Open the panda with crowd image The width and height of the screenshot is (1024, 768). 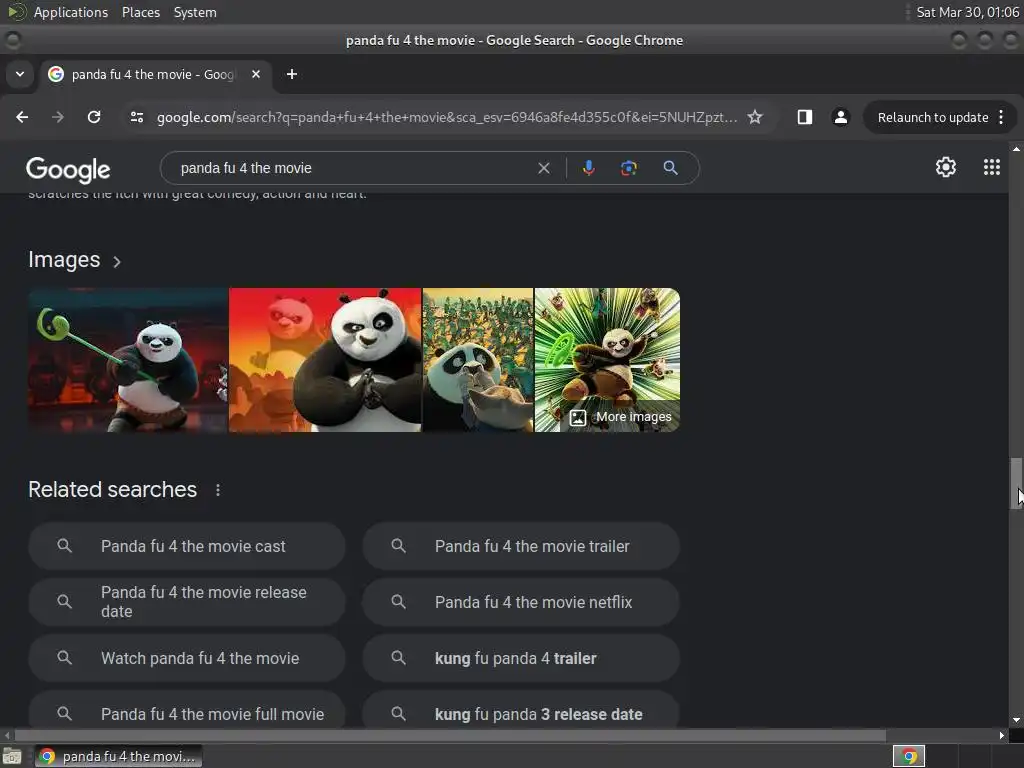(478, 360)
